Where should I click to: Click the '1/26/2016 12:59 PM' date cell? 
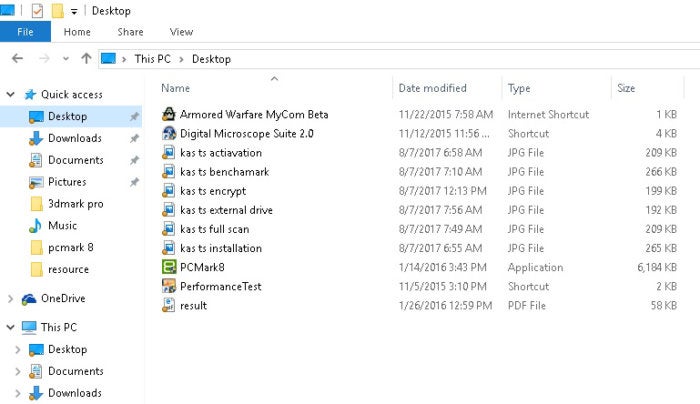[446, 305]
